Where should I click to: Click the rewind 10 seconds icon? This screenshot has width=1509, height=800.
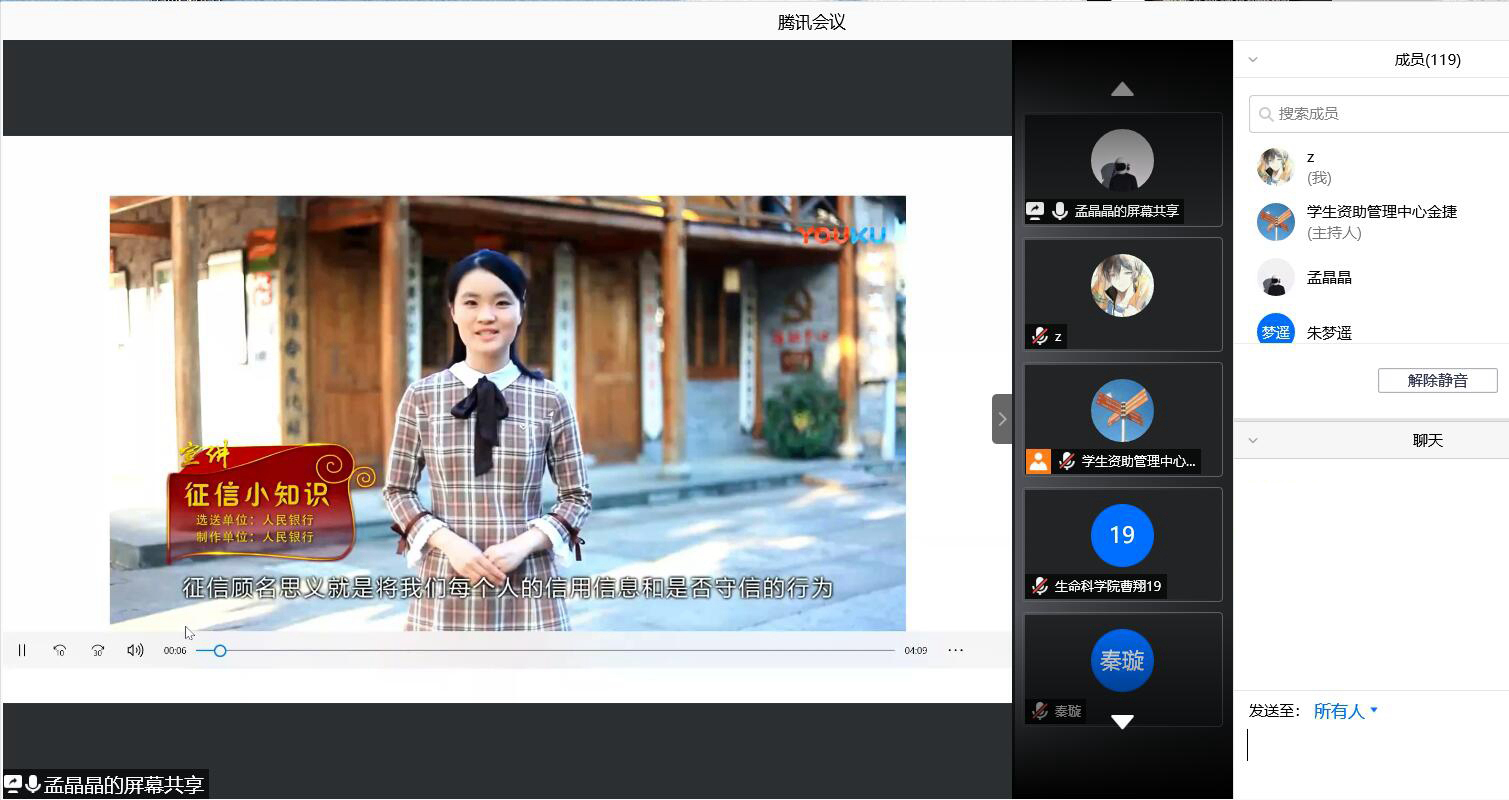pyautogui.click(x=60, y=650)
